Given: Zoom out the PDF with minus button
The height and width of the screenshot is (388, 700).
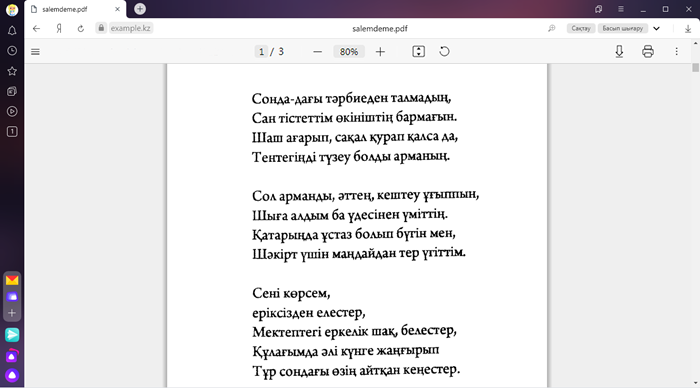Looking at the screenshot, I should (317, 52).
